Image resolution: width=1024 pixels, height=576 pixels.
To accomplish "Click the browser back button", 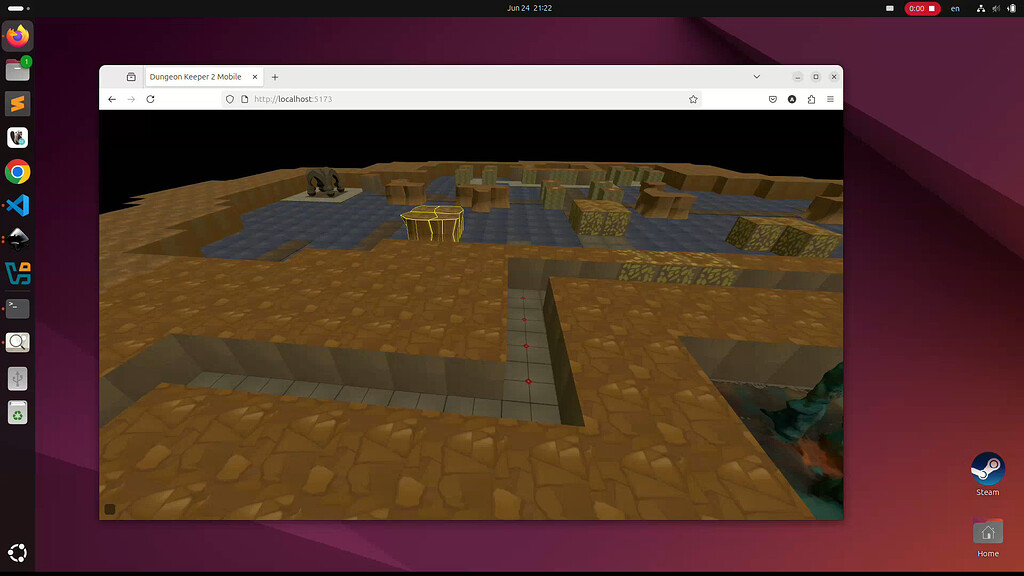I will tap(111, 99).
